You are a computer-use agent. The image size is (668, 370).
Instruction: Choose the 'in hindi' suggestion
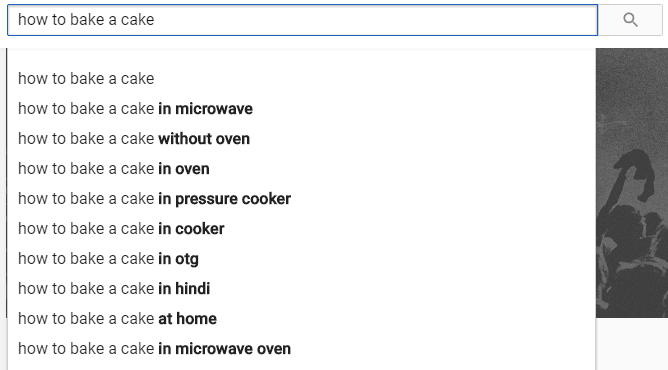(x=301, y=289)
